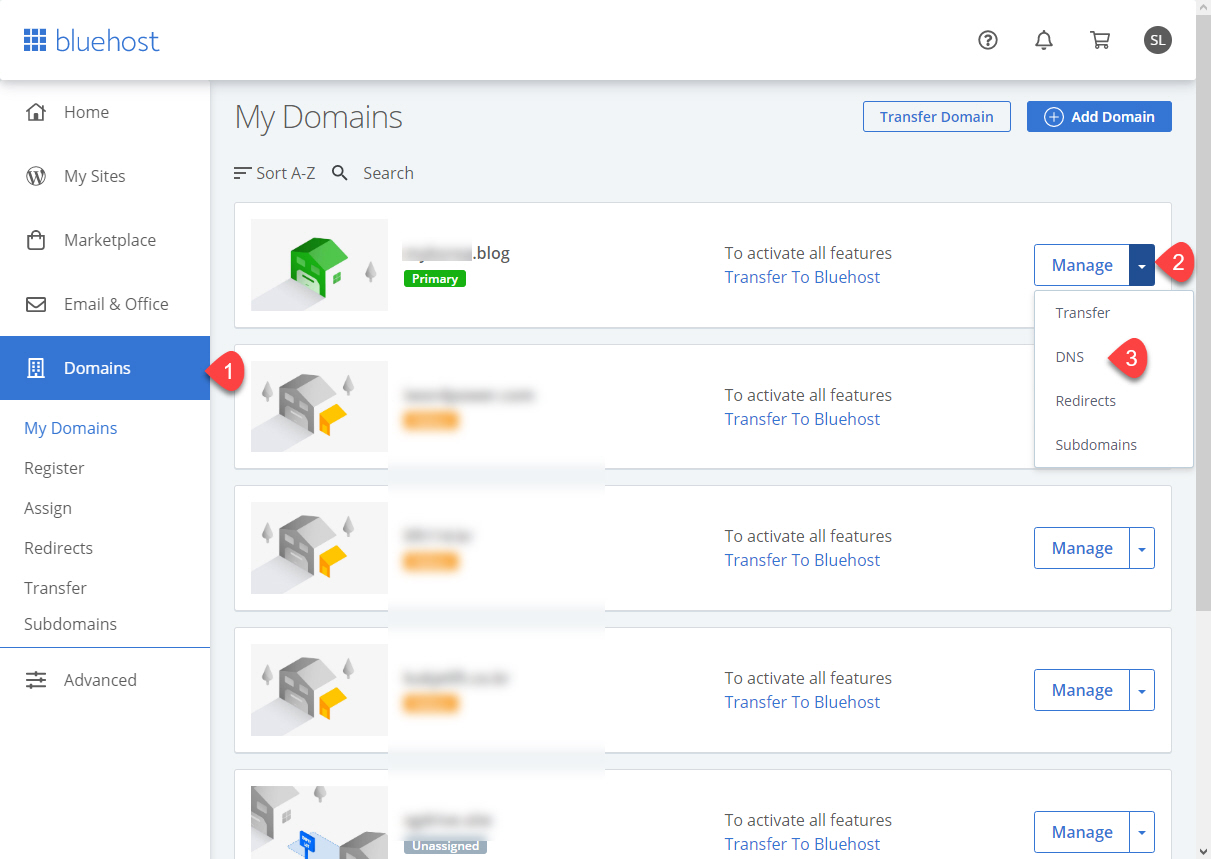Click into the Search domains field
1211x859 pixels.
[x=388, y=173]
